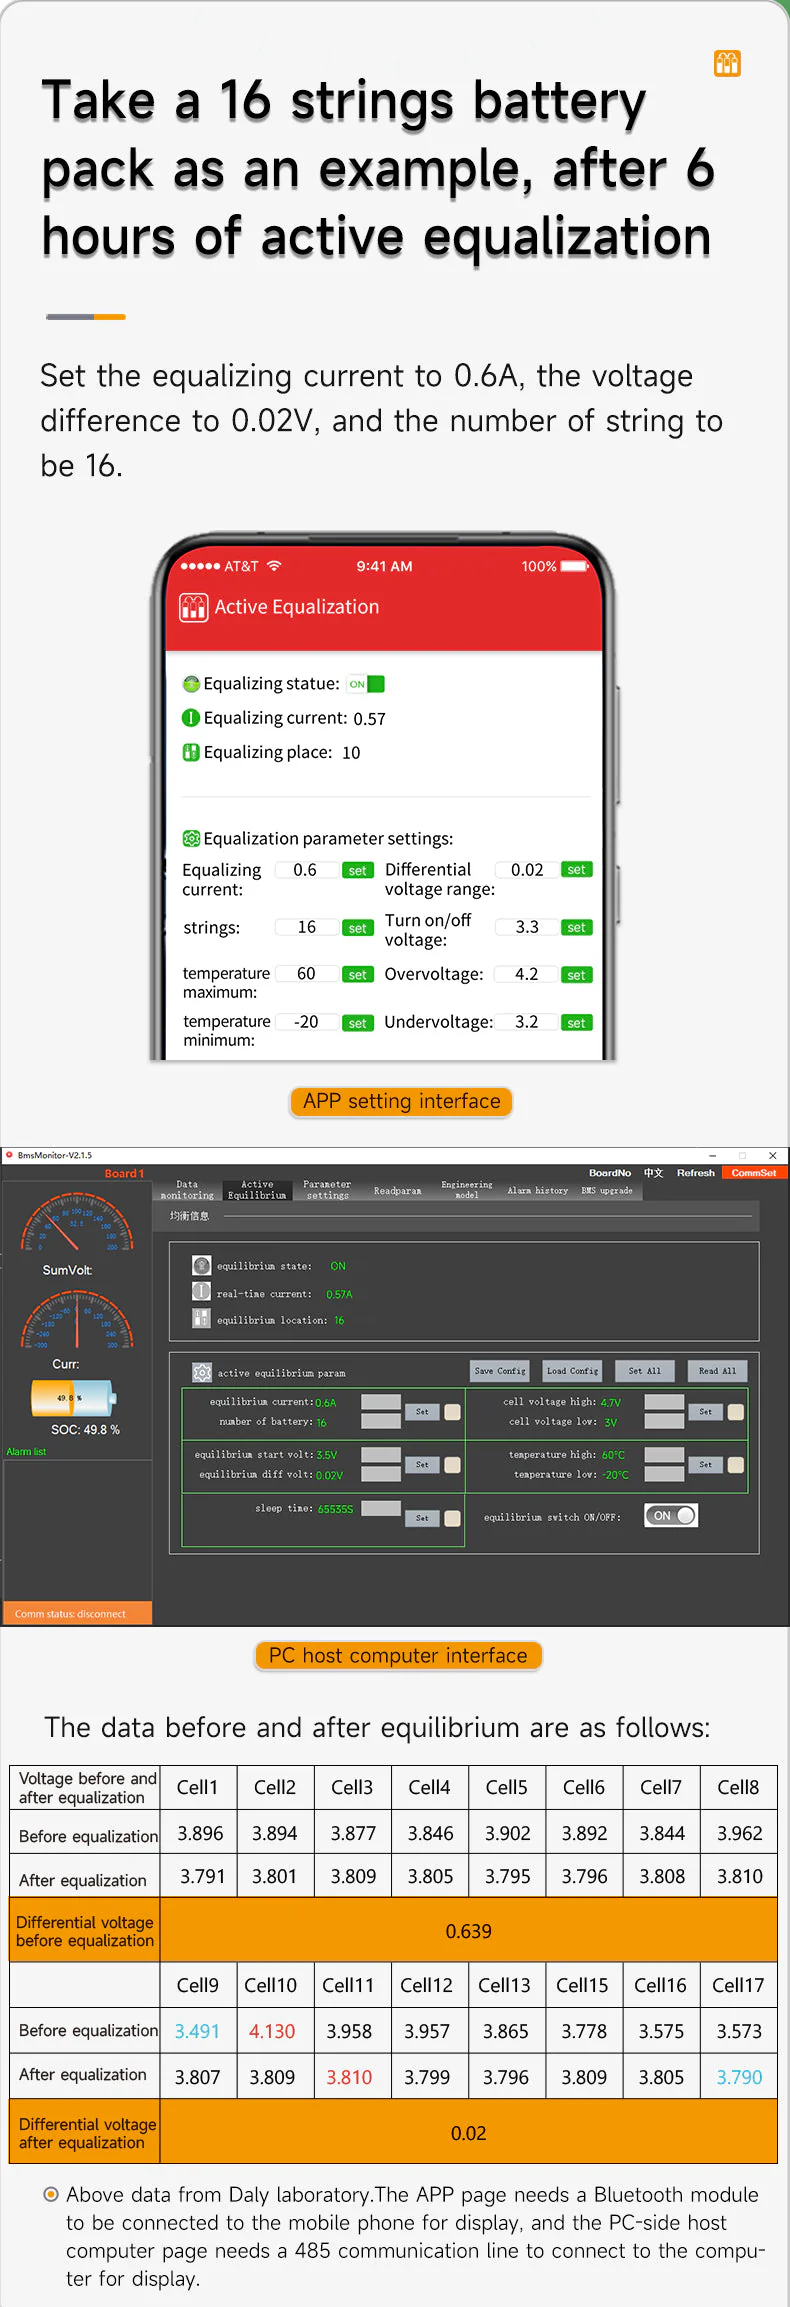This screenshot has width=790, height=2307.
Task: Click the Active Equalization app logo icon
Action: coord(193,607)
